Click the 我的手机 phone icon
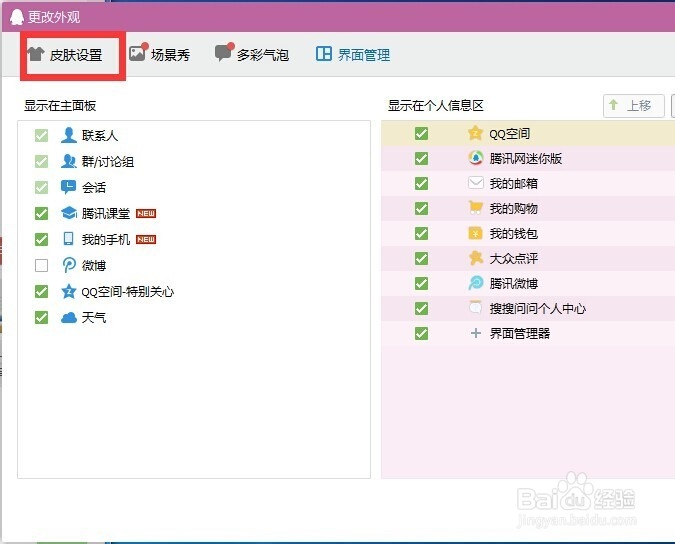This screenshot has height=544, width=675. point(68,239)
